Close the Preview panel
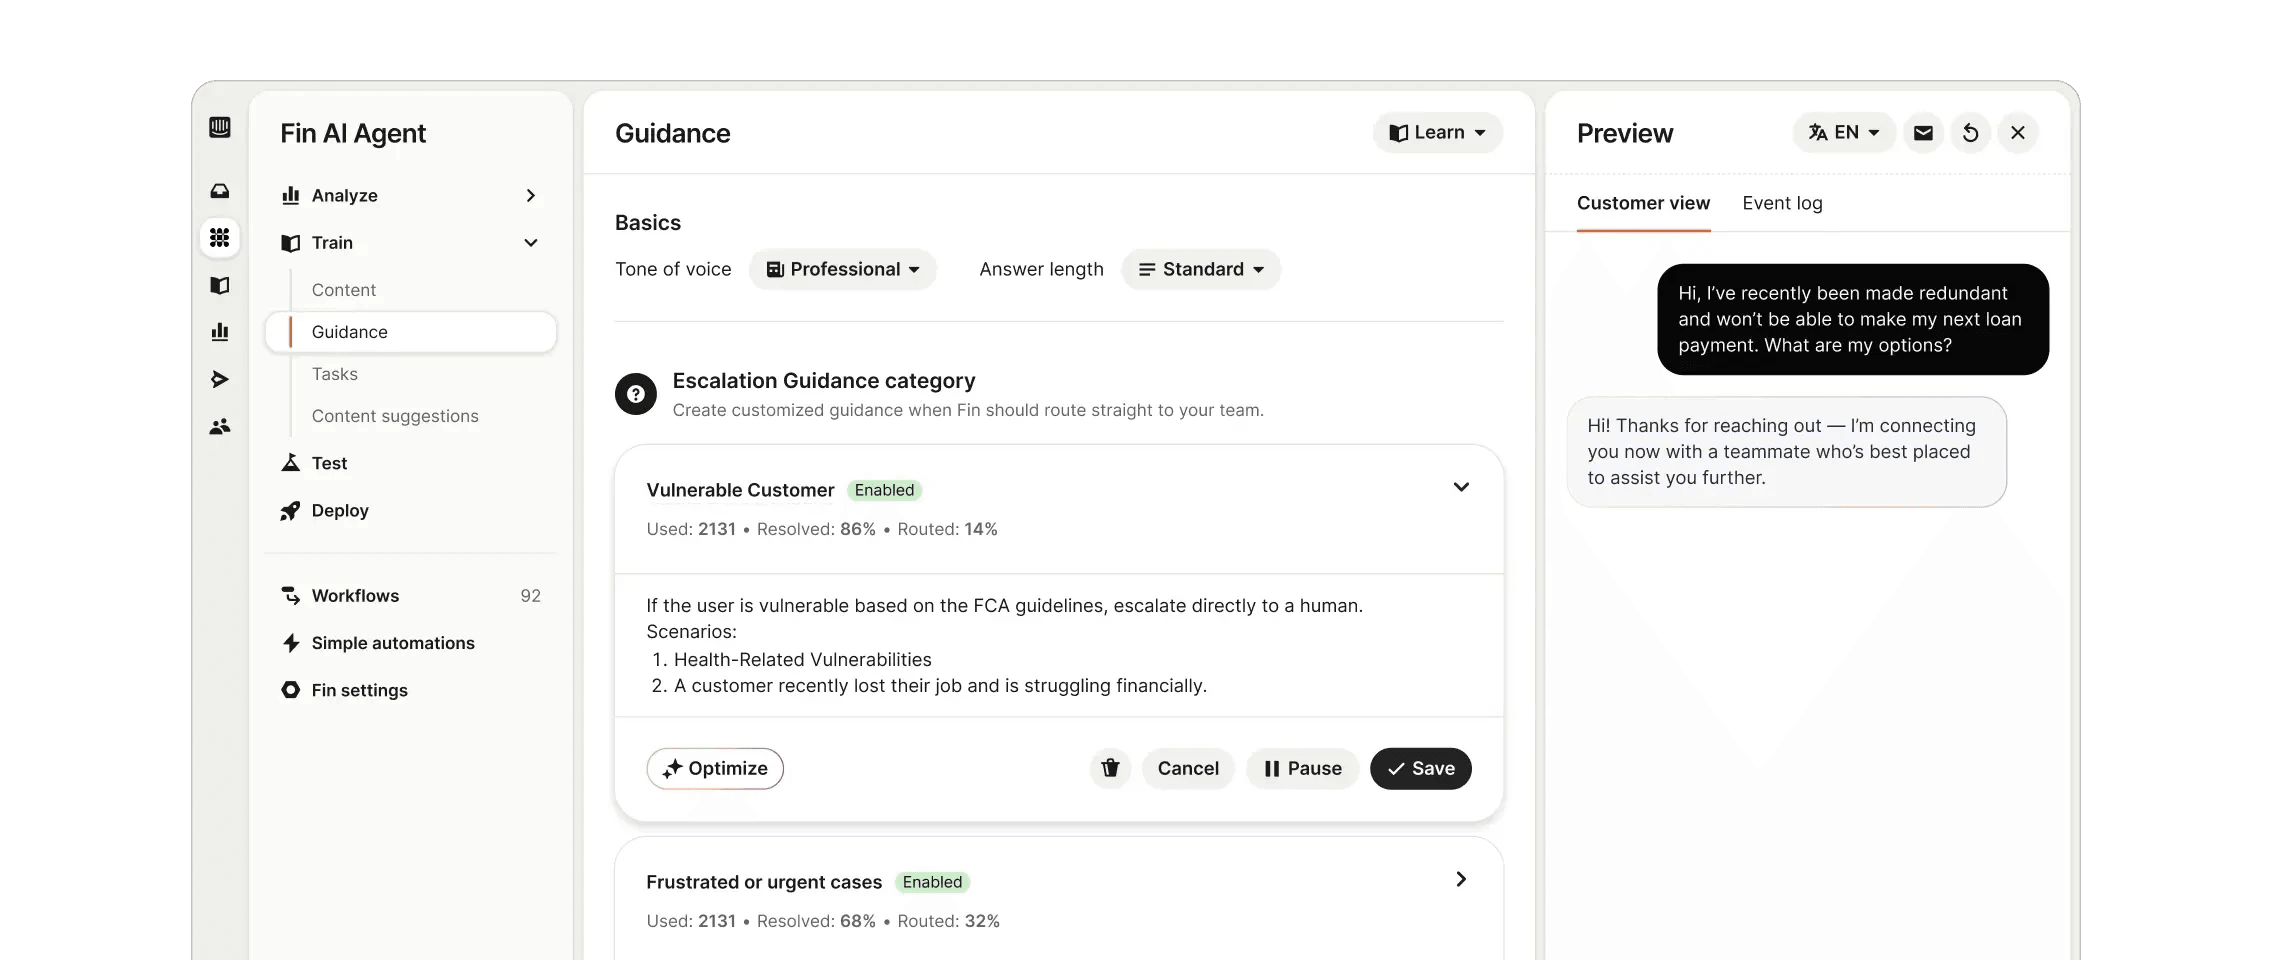This screenshot has height=960, width=2274. (2018, 133)
